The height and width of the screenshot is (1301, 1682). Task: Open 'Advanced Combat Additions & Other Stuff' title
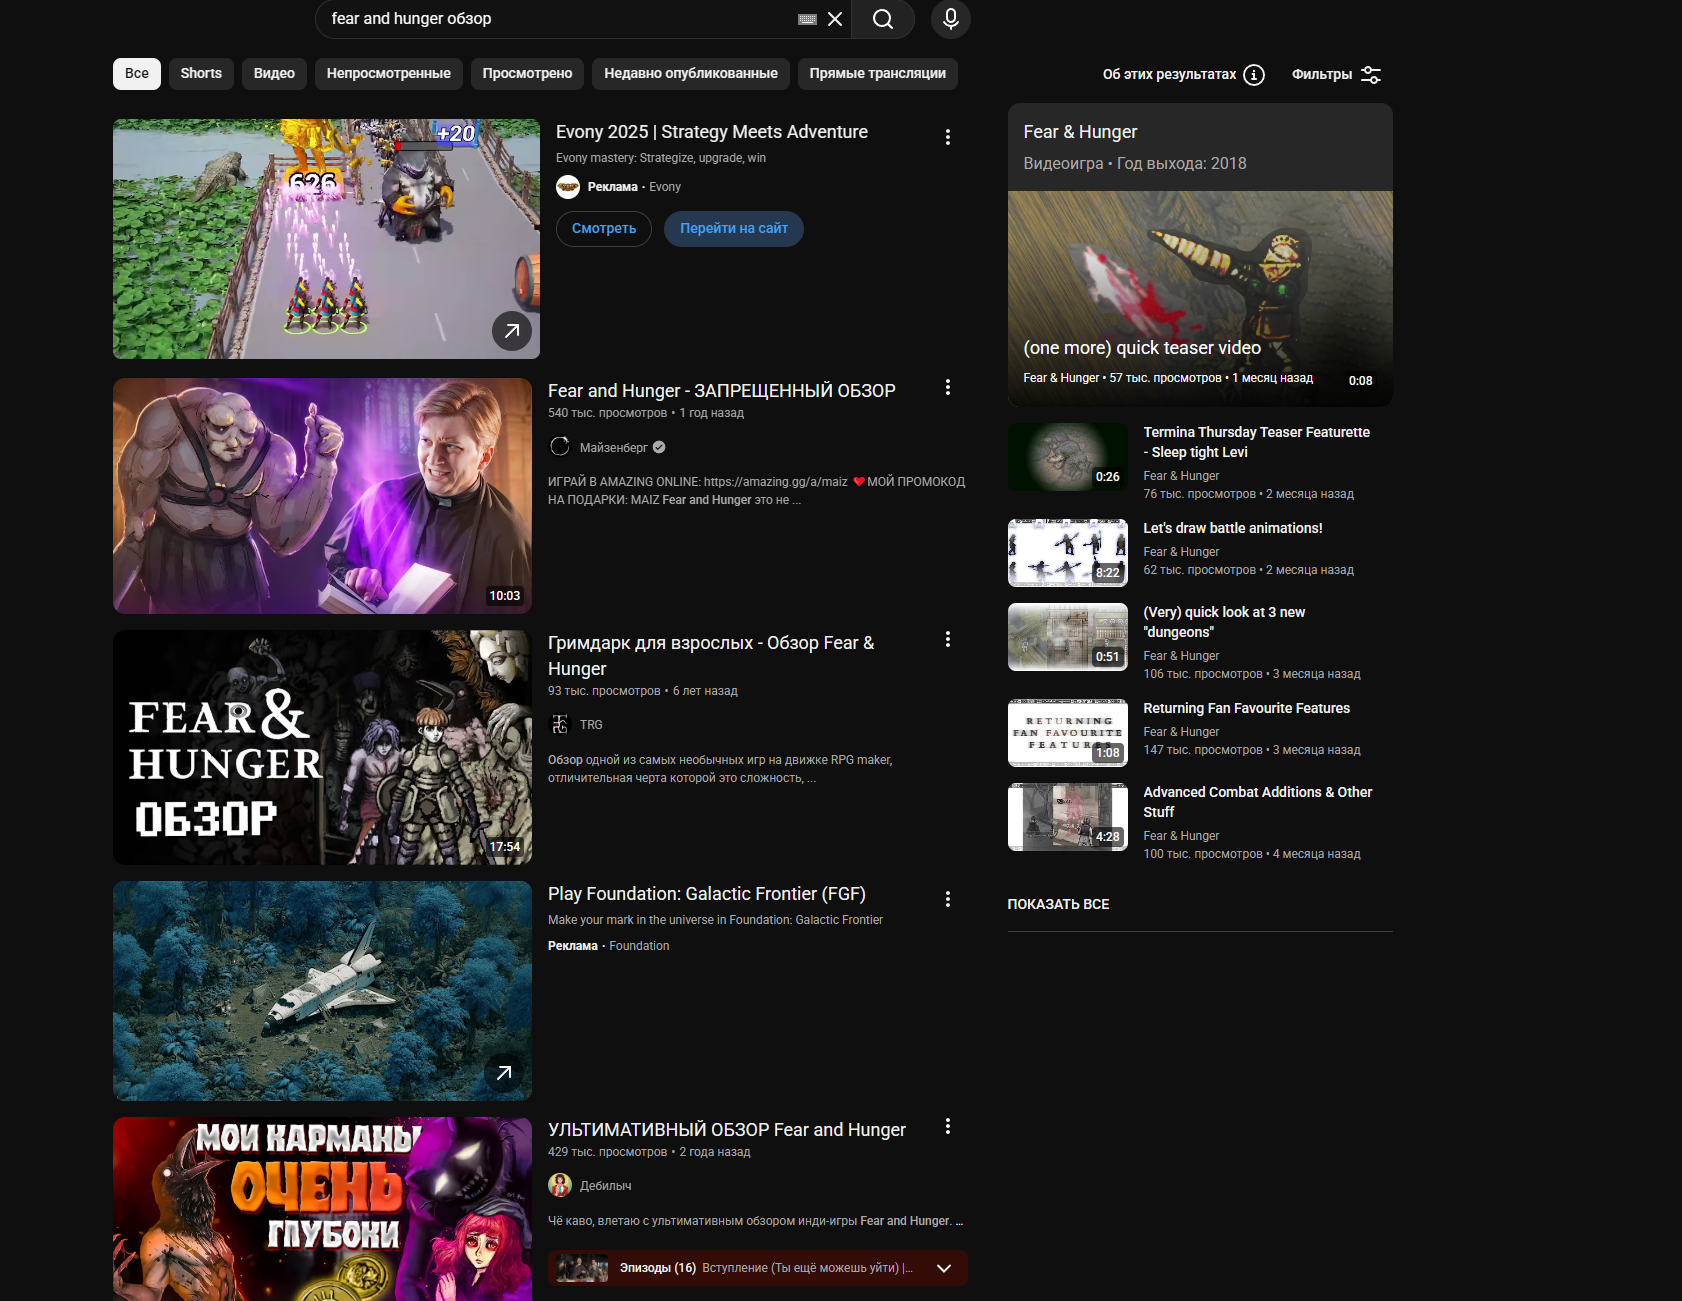(x=1258, y=802)
